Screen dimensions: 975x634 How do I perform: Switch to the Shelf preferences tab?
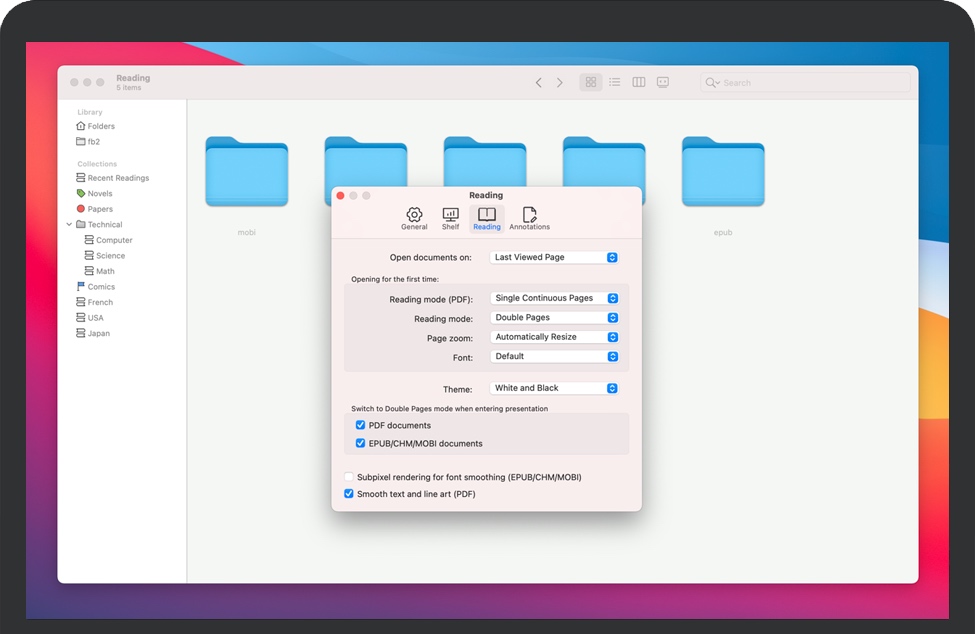[x=450, y=218]
